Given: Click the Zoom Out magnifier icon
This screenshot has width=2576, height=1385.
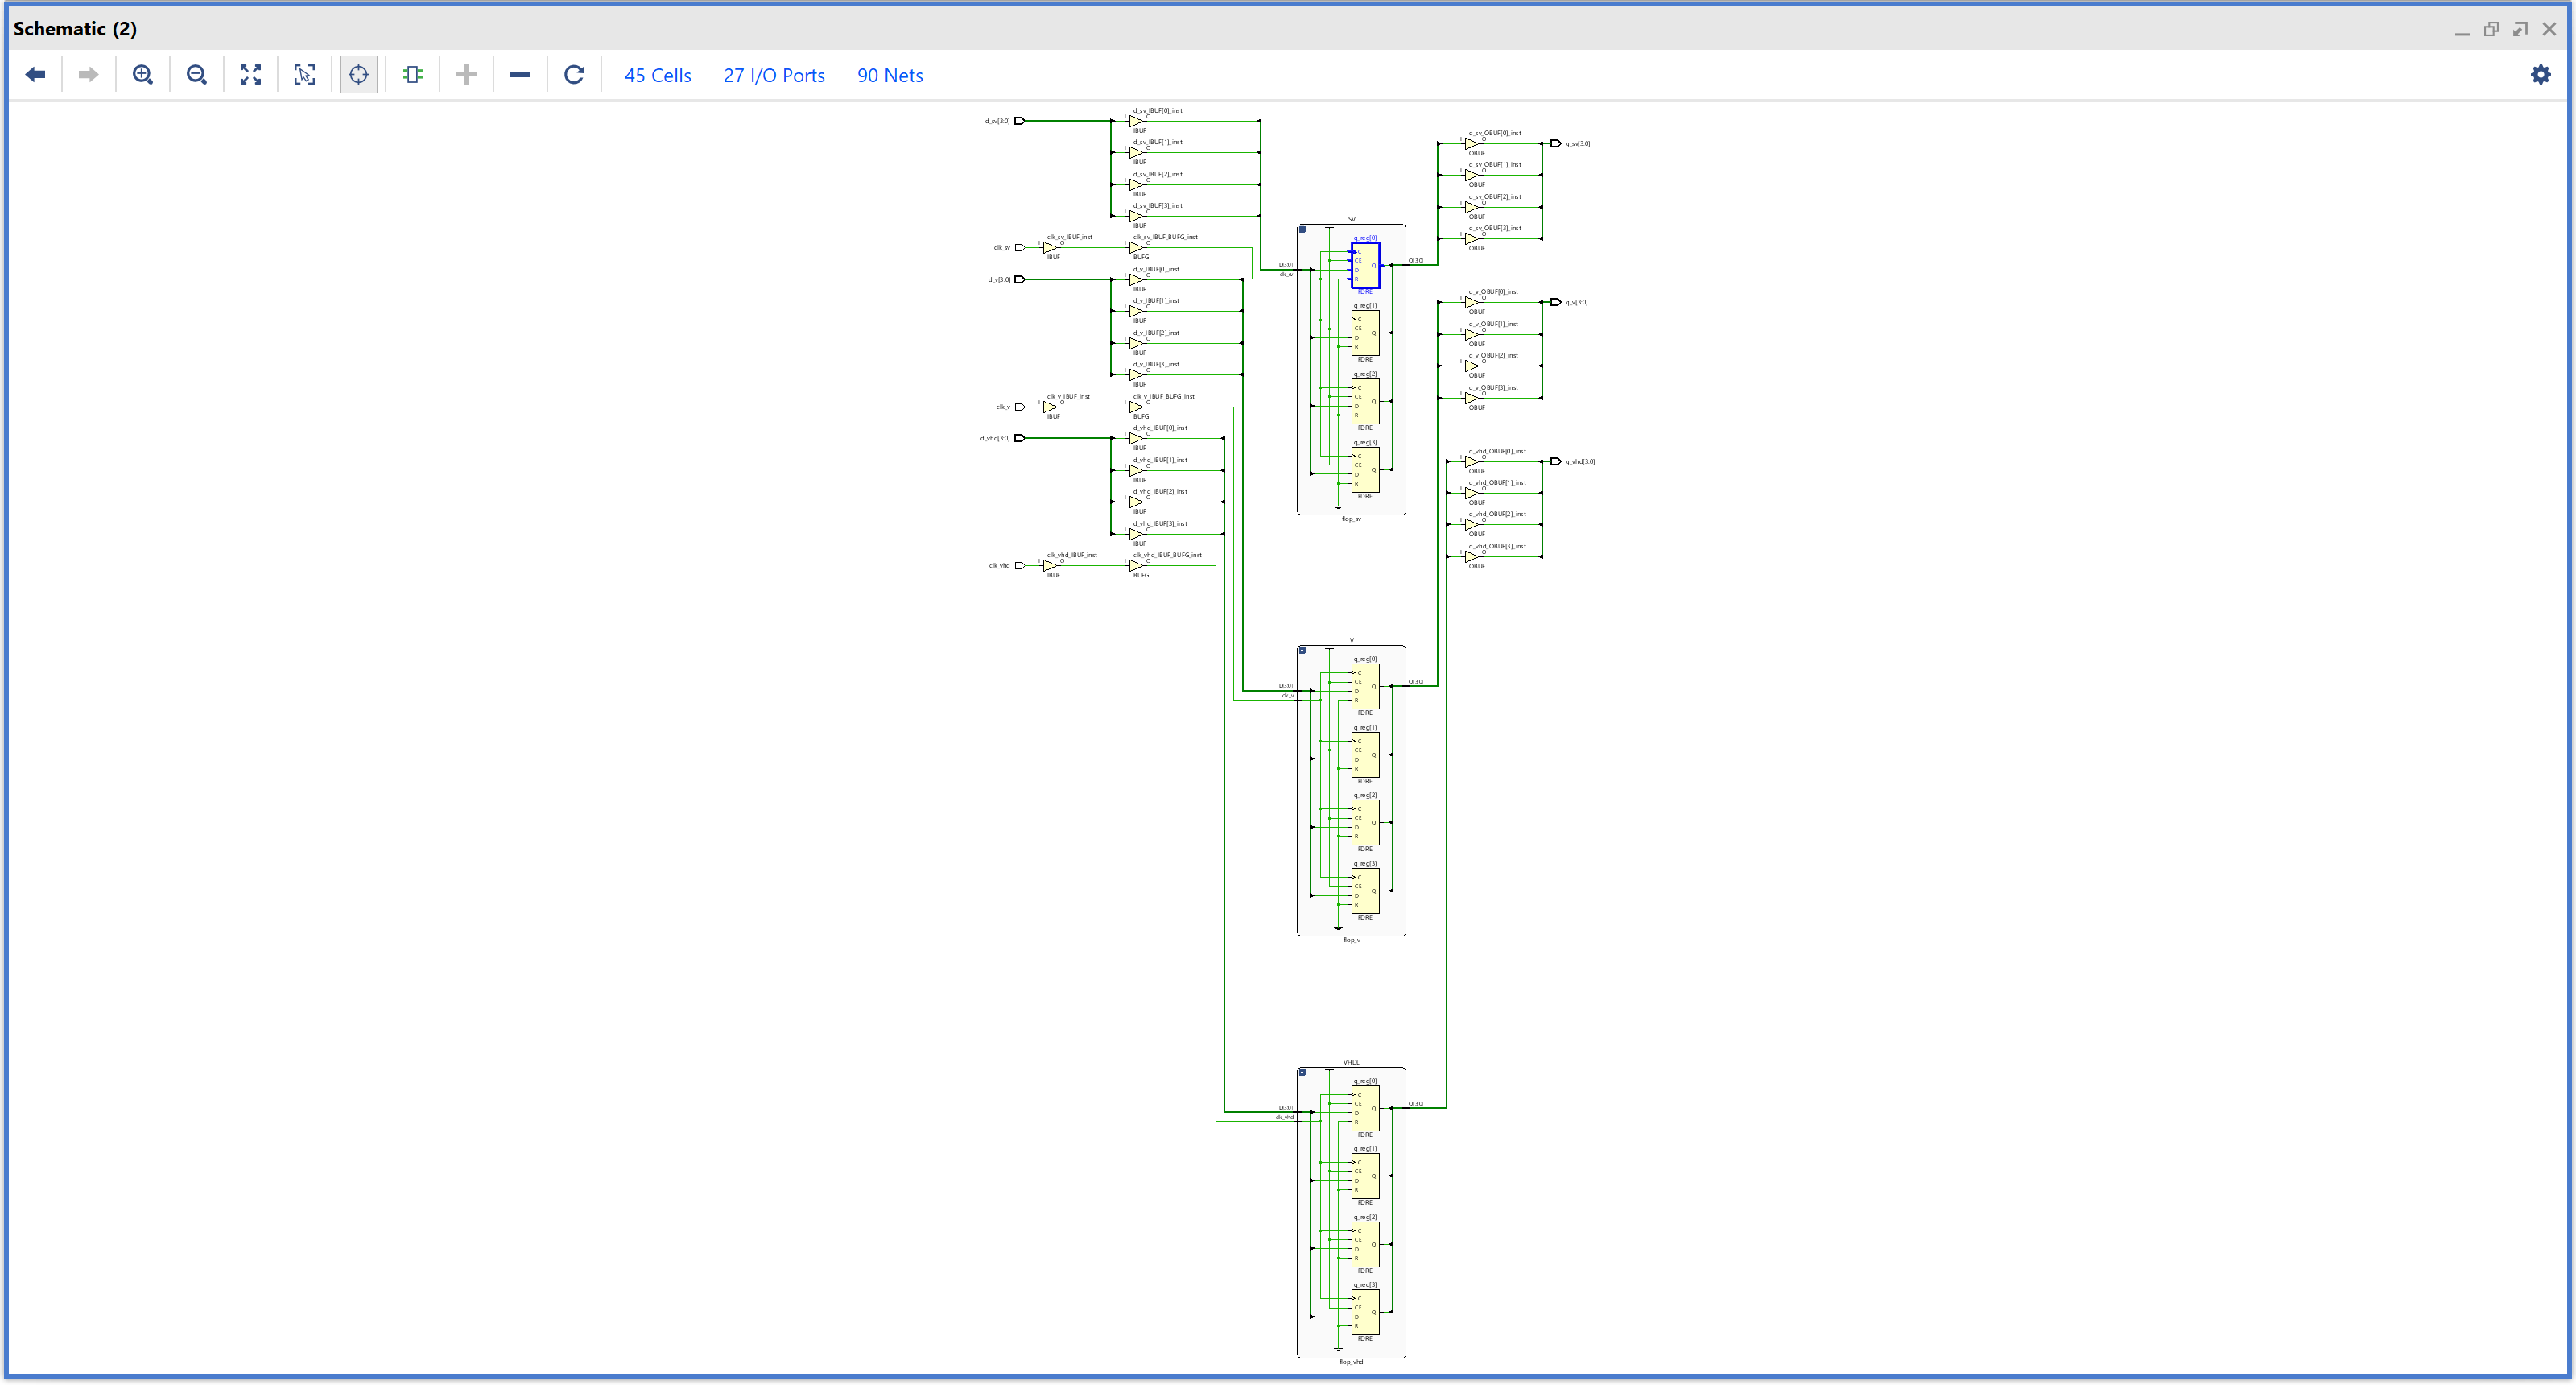Looking at the screenshot, I should click(197, 75).
